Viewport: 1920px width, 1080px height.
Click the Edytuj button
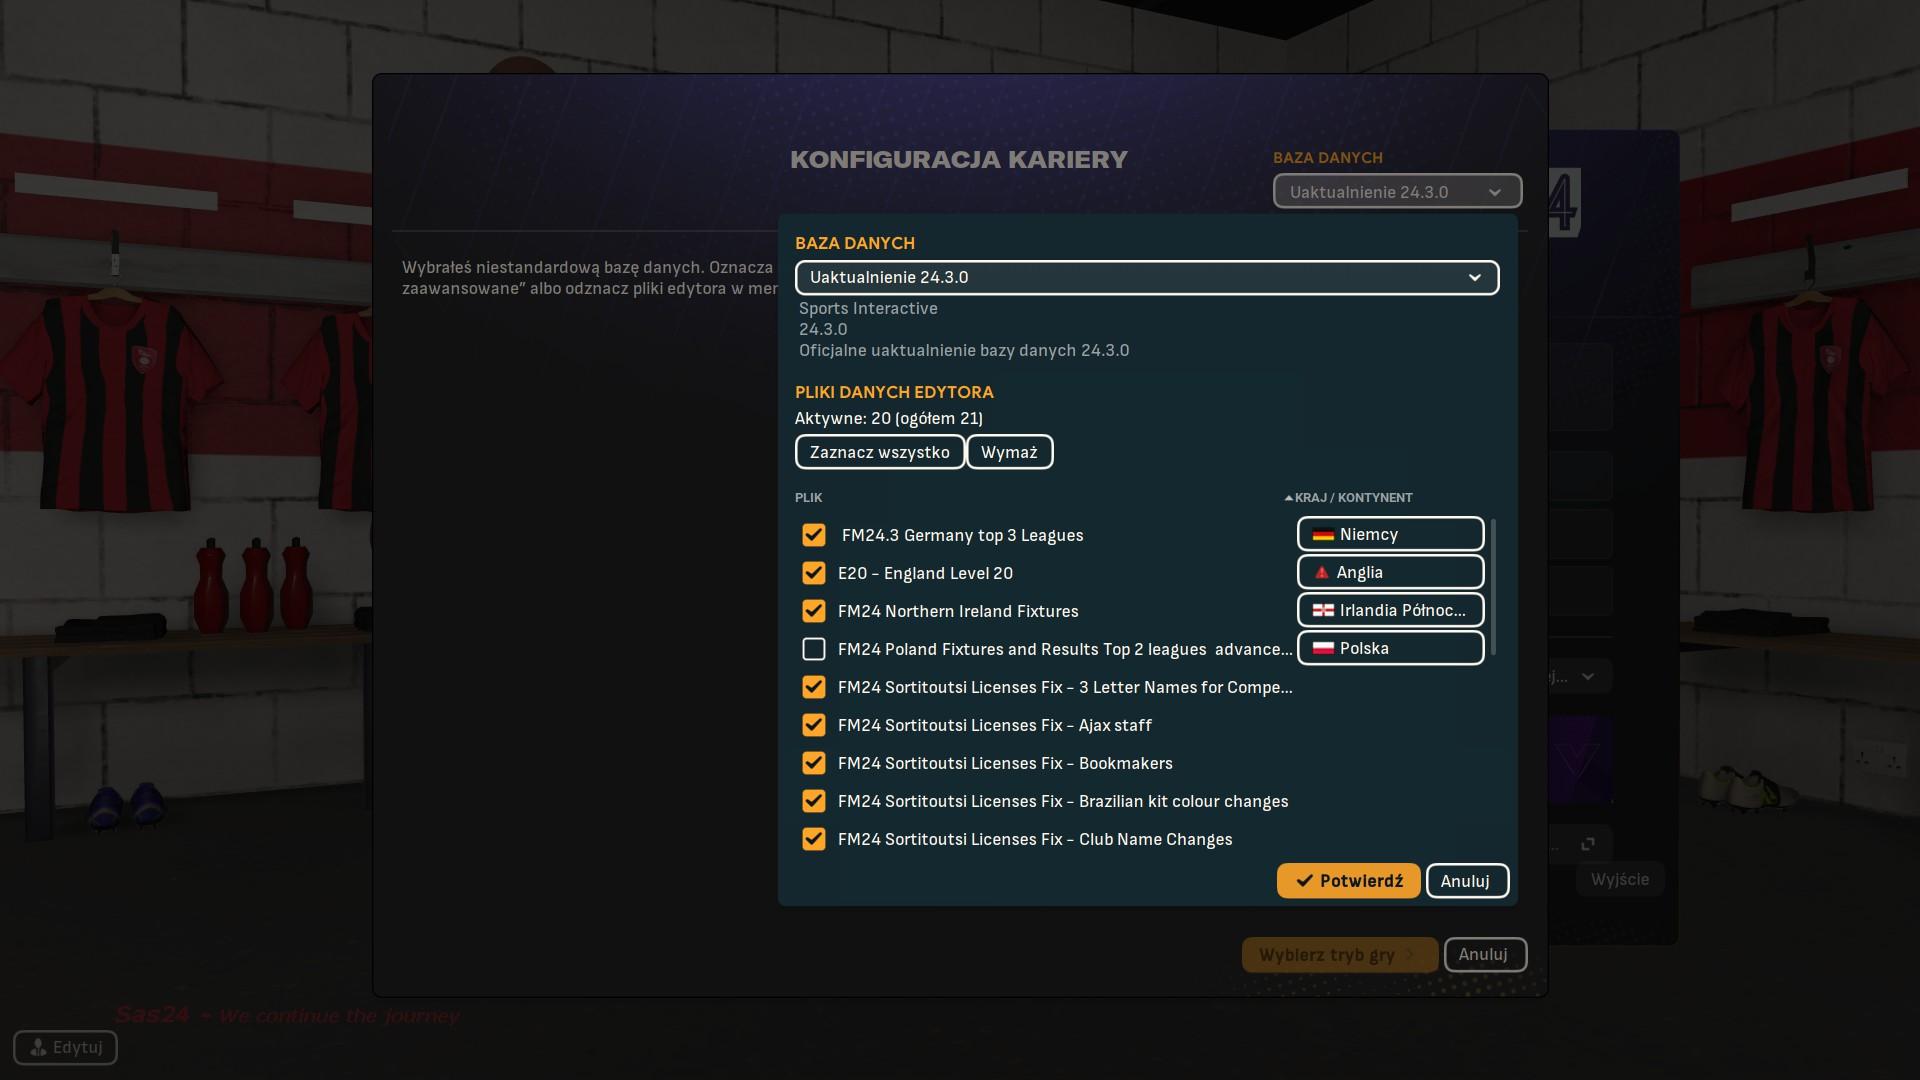click(65, 1048)
